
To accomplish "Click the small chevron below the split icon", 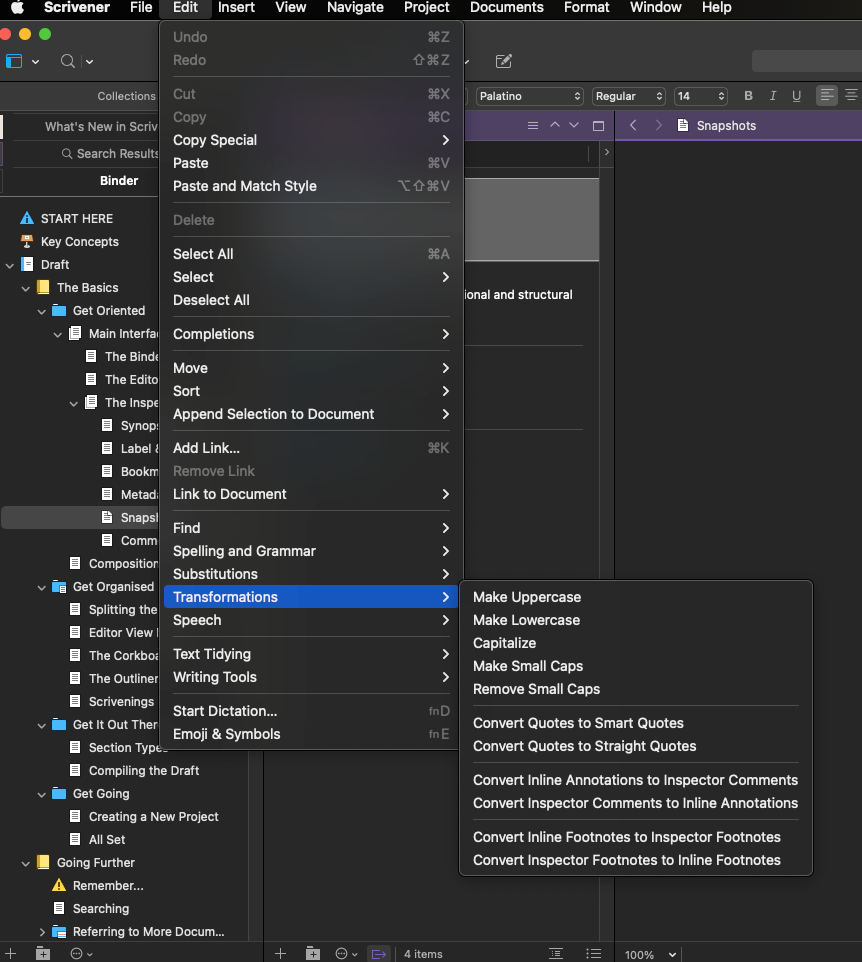I will [607, 152].
